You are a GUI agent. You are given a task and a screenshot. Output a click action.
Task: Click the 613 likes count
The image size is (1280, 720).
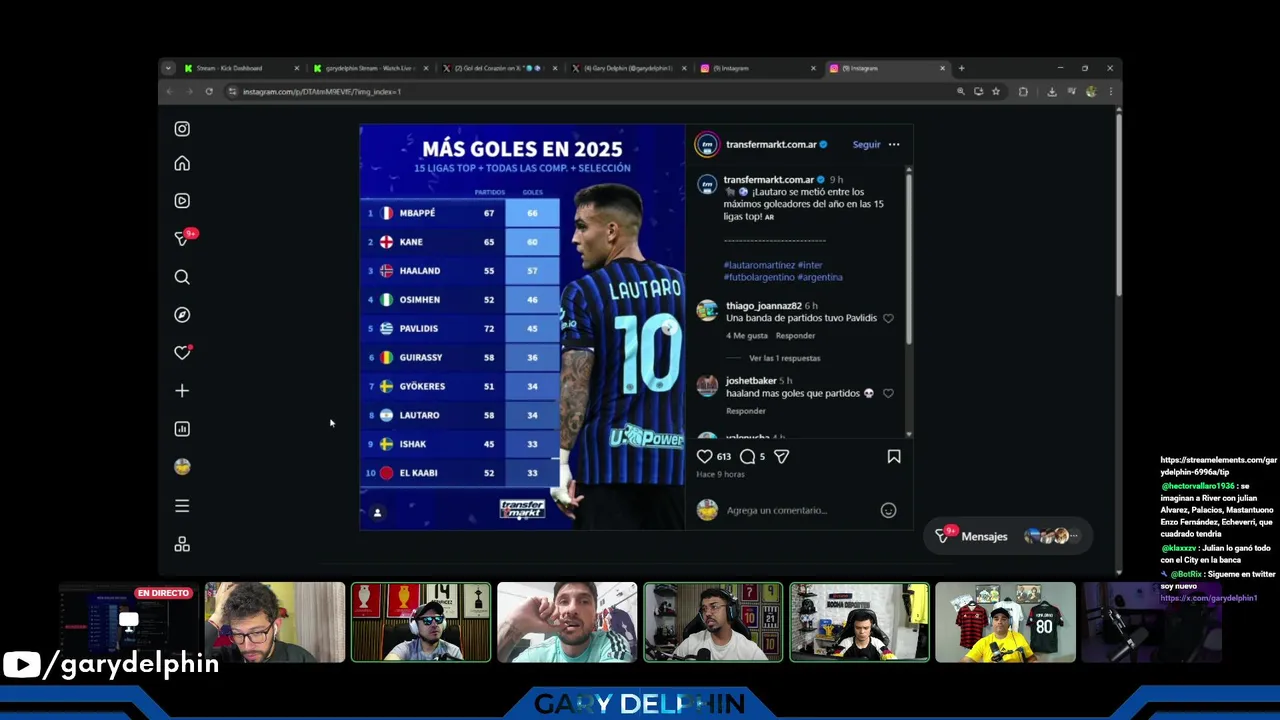coord(724,456)
